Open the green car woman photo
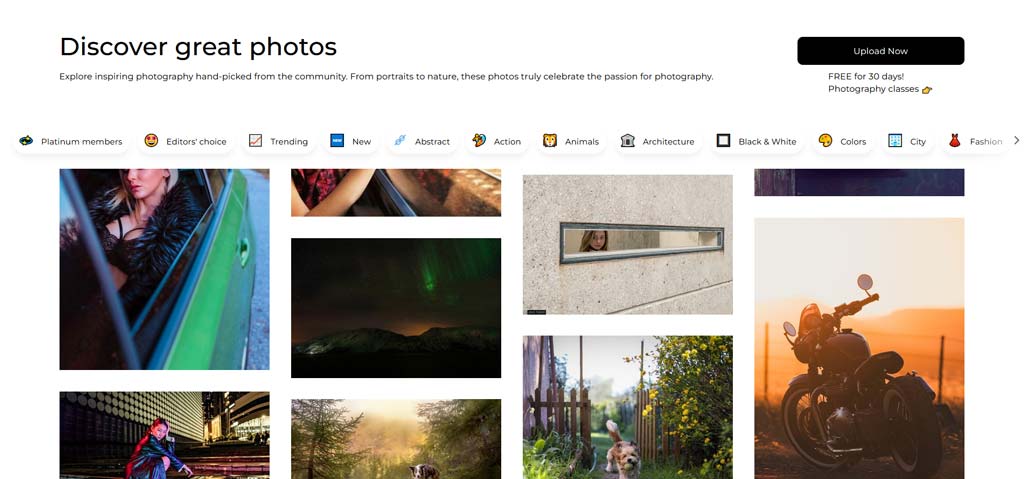This screenshot has width=1024, height=479. (164, 269)
